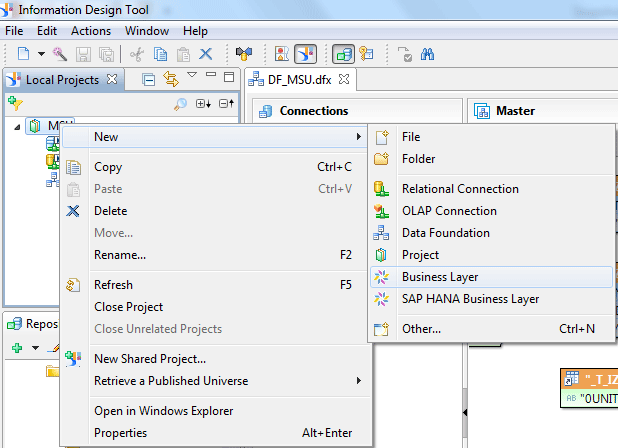Open the Actions menu
This screenshot has height=448, width=618.
[x=91, y=31]
